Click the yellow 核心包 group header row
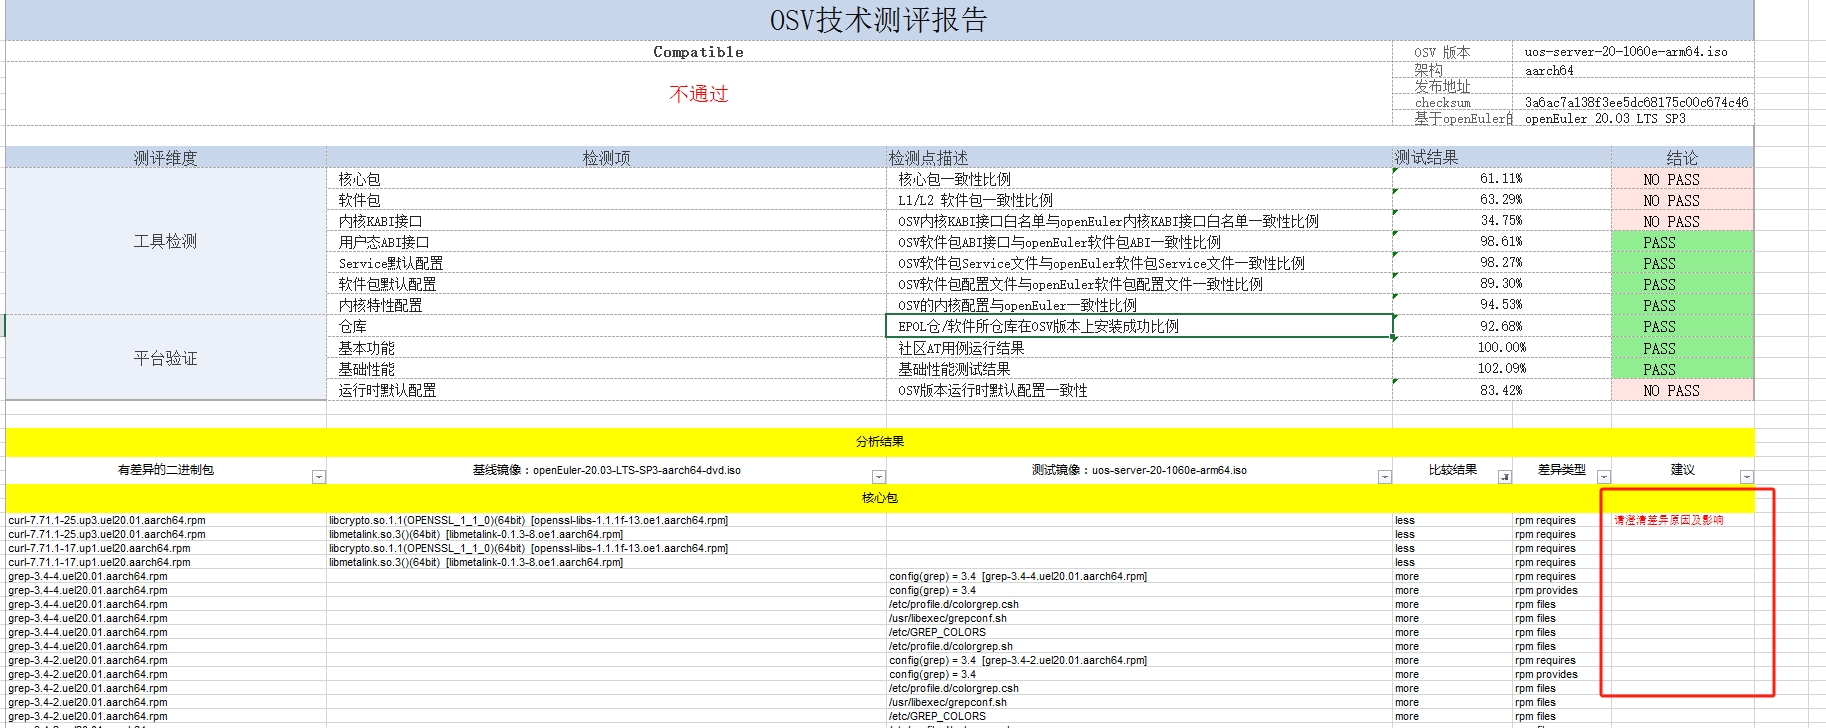 pos(879,498)
